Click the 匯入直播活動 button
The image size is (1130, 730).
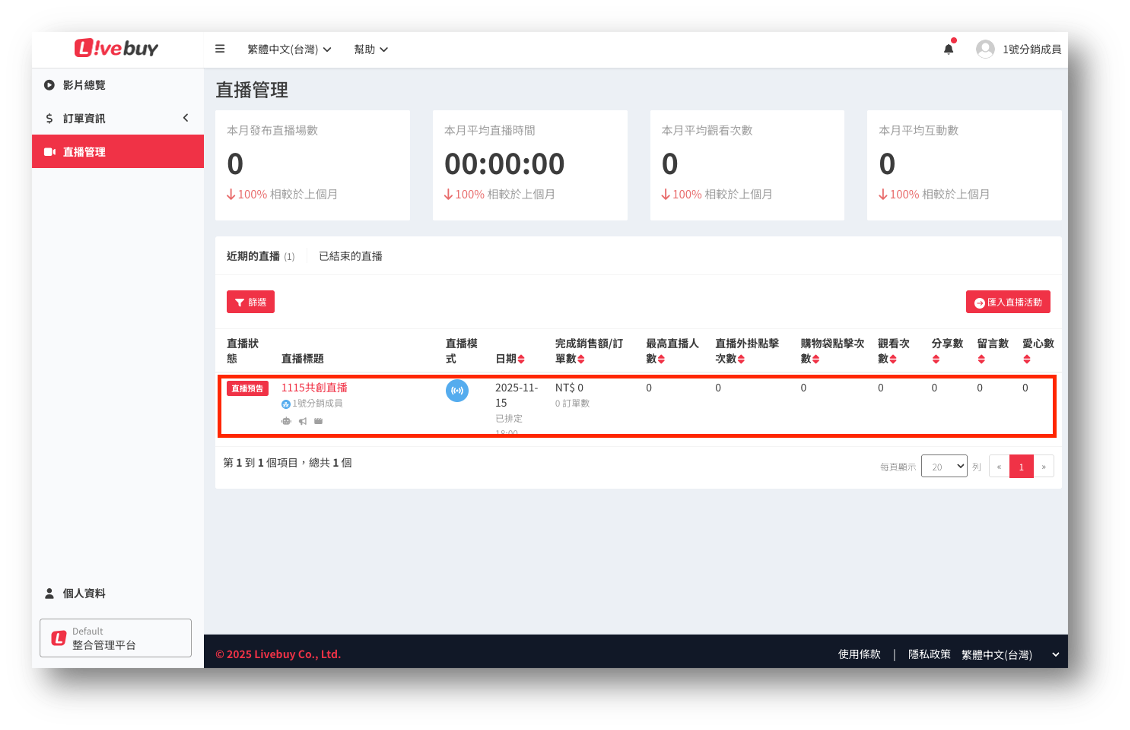click(x=1007, y=301)
